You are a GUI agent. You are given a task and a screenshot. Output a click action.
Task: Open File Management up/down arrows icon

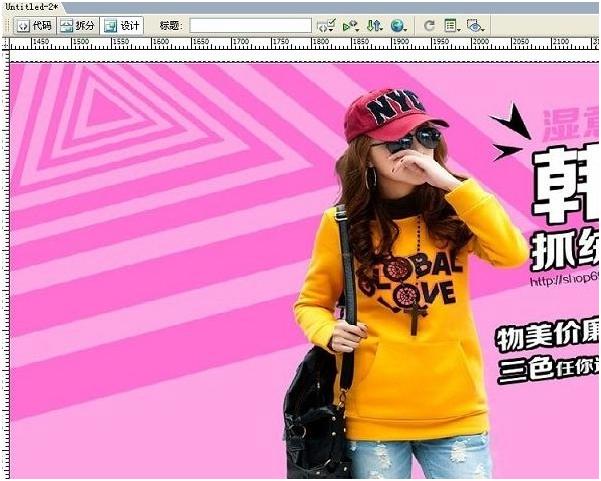click(x=374, y=25)
